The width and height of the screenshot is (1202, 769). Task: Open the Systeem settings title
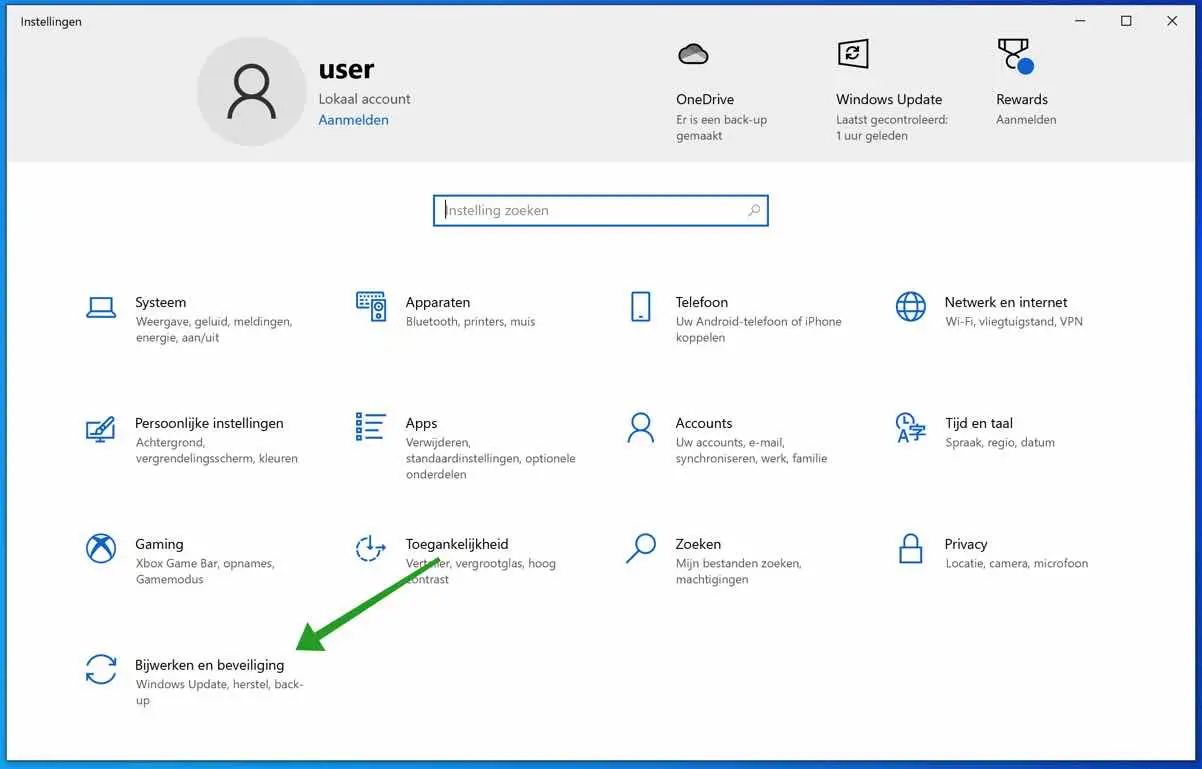(x=160, y=302)
